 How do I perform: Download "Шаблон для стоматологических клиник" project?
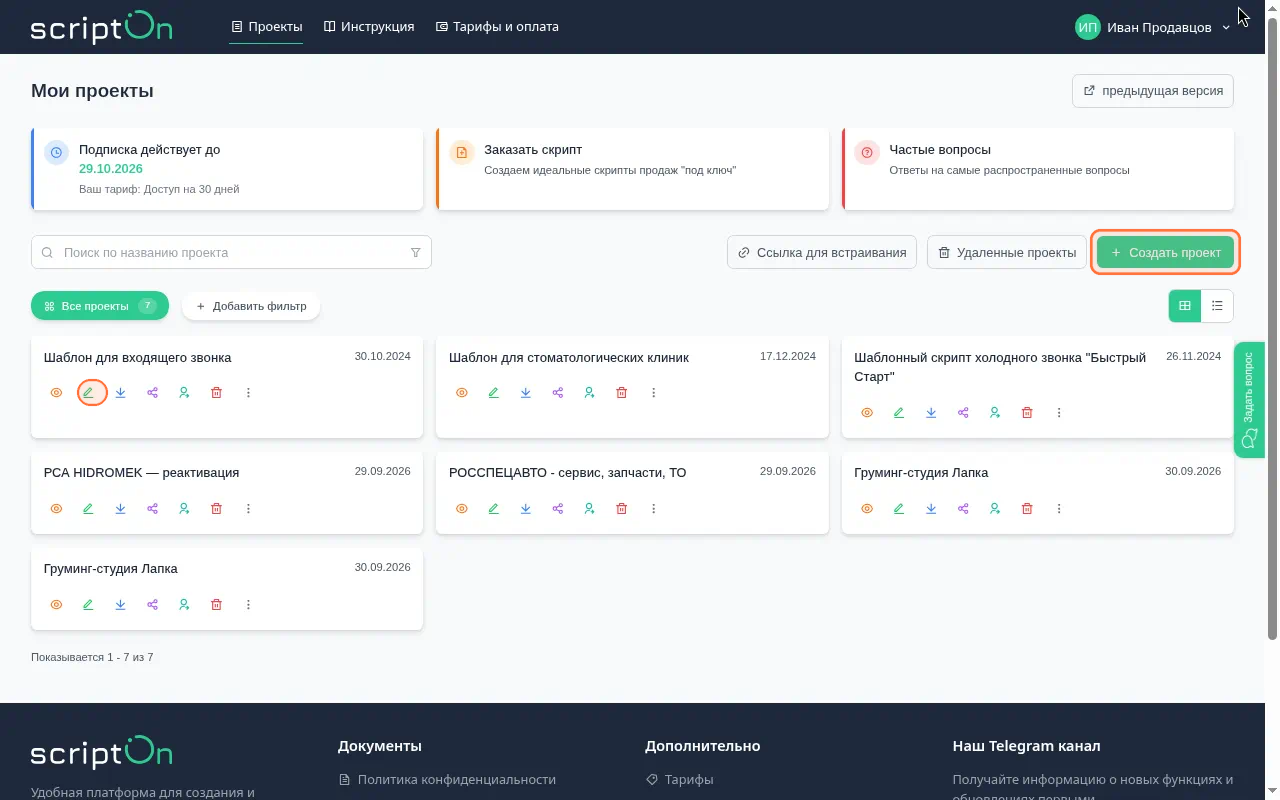tap(526, 393)
